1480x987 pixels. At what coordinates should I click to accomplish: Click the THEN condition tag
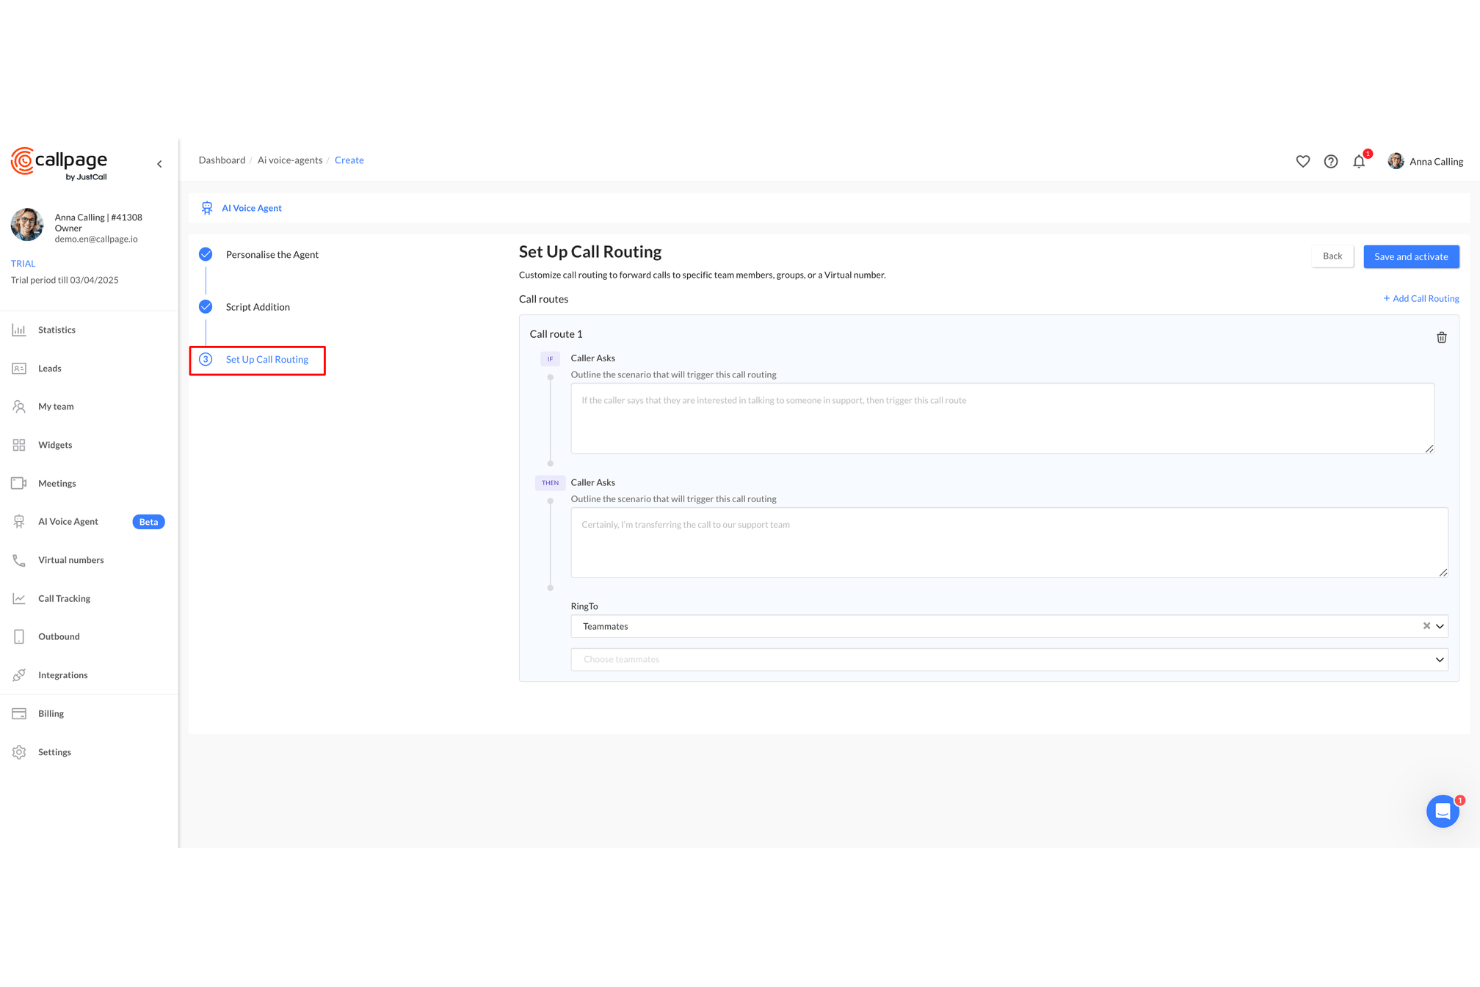[550, 483]
